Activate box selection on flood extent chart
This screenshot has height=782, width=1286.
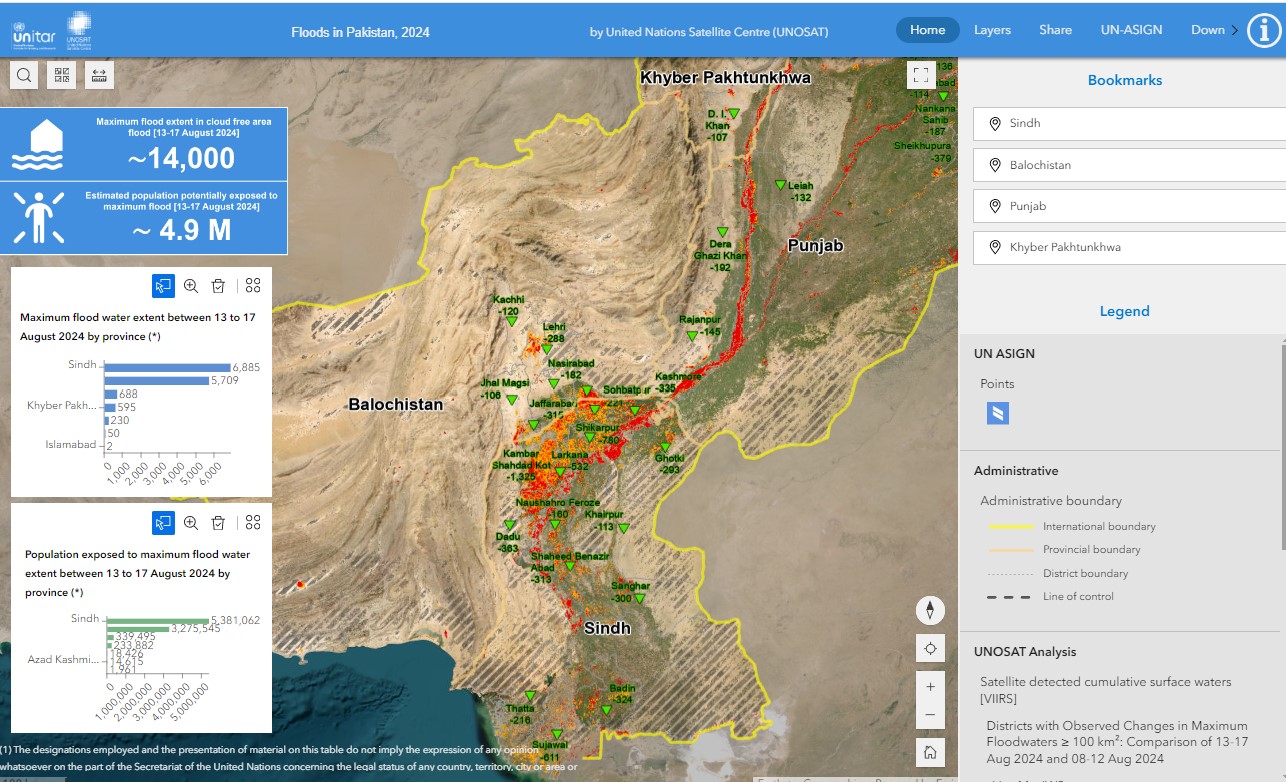pos(163,286)
